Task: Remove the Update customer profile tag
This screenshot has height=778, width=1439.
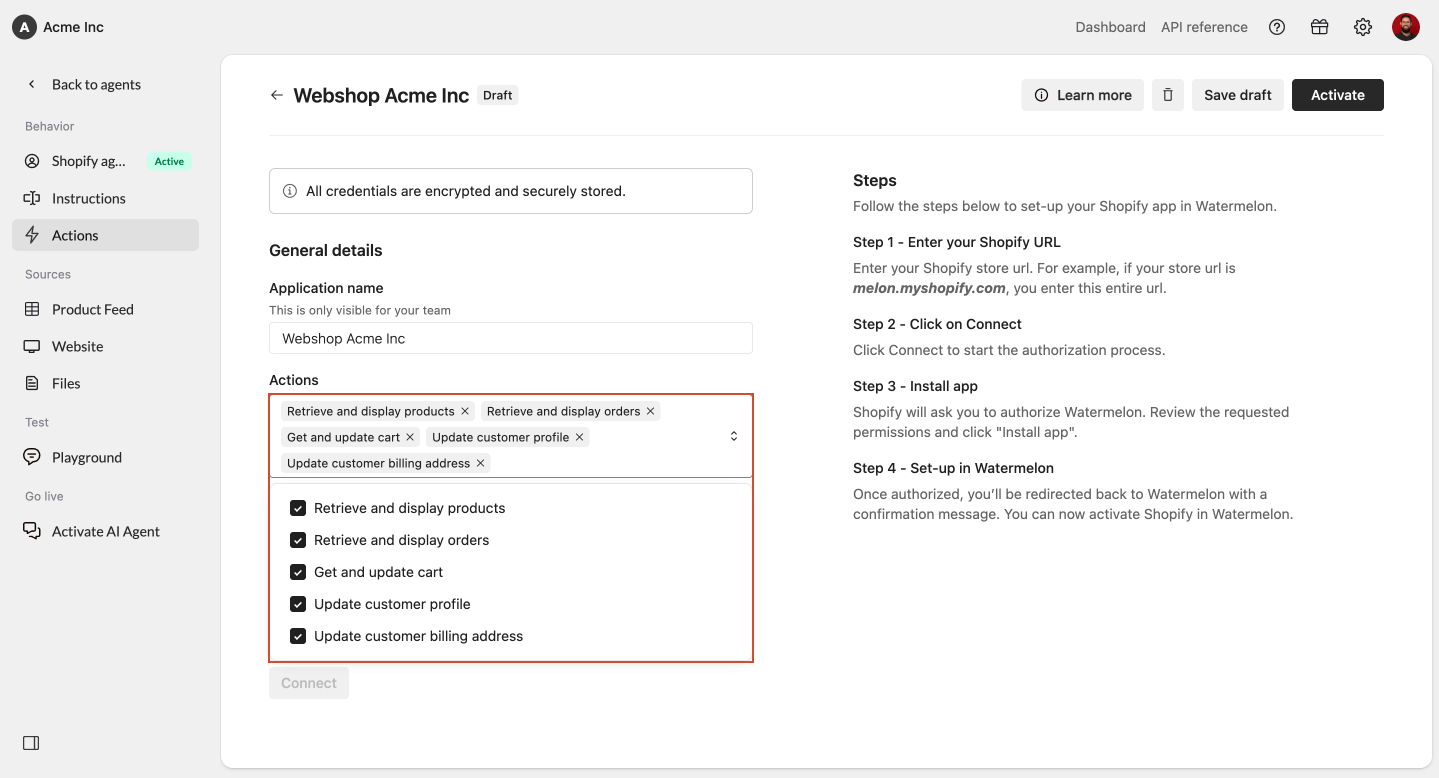Action: (x=579, y=437)
